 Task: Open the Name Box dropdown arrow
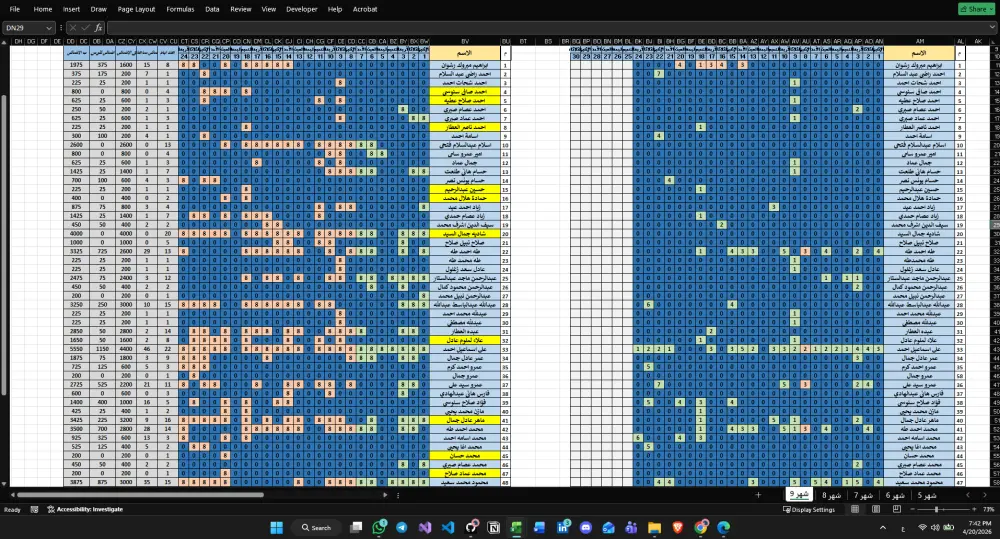[48, 28]
